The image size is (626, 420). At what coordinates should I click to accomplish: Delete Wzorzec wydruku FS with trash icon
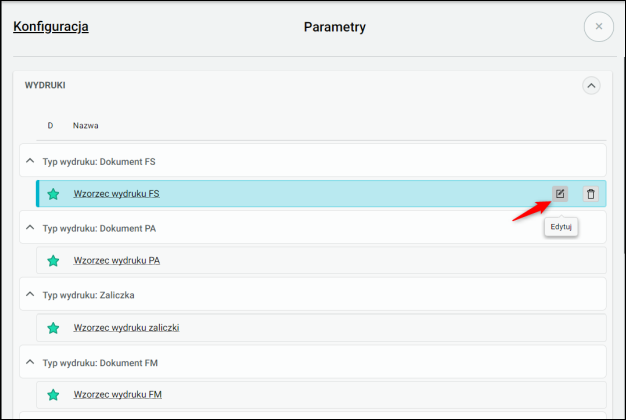(591, 194)
